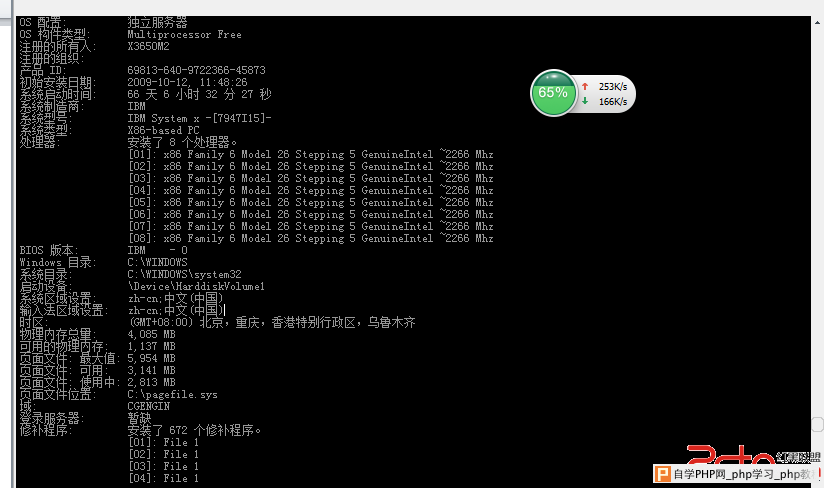The image size is (824, 488).
Task: Click processor entry [04] line
Action: click(x=311, y=191)
